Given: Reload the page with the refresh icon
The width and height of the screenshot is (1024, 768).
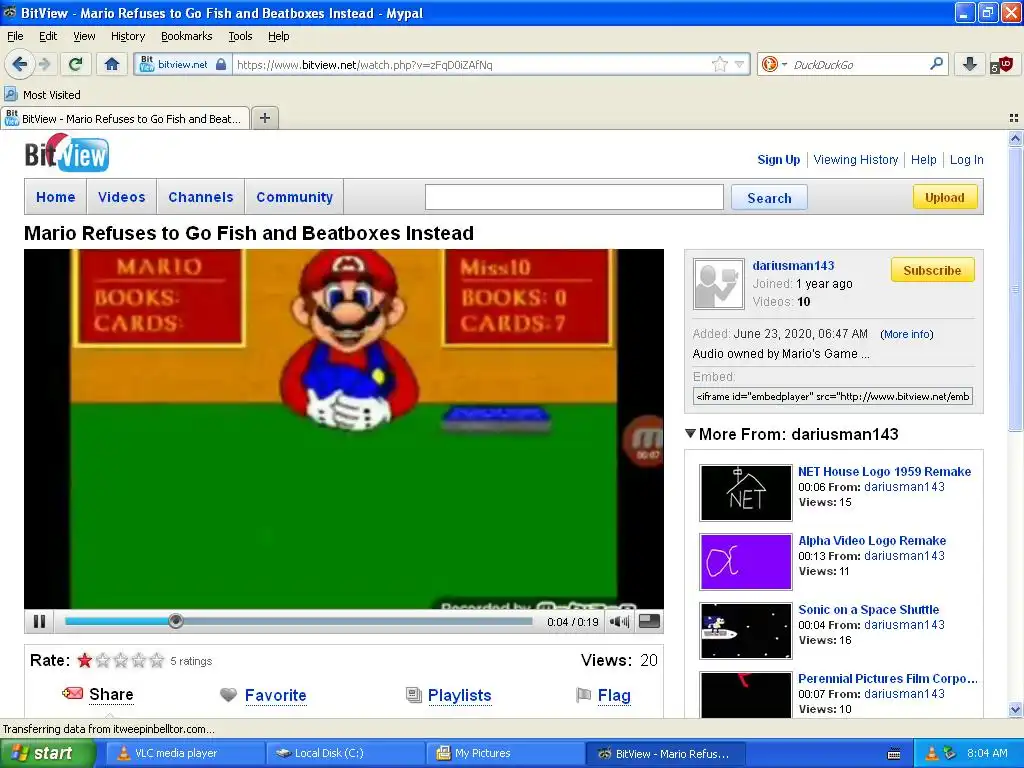Looking at the screenshot, I should tap(75, 64).
